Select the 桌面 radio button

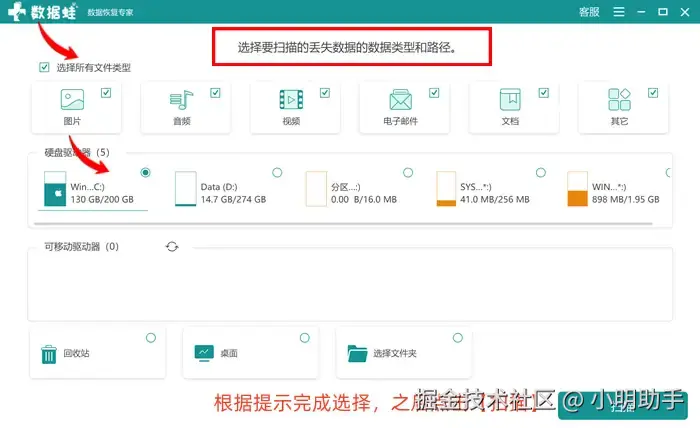[304, 338]
